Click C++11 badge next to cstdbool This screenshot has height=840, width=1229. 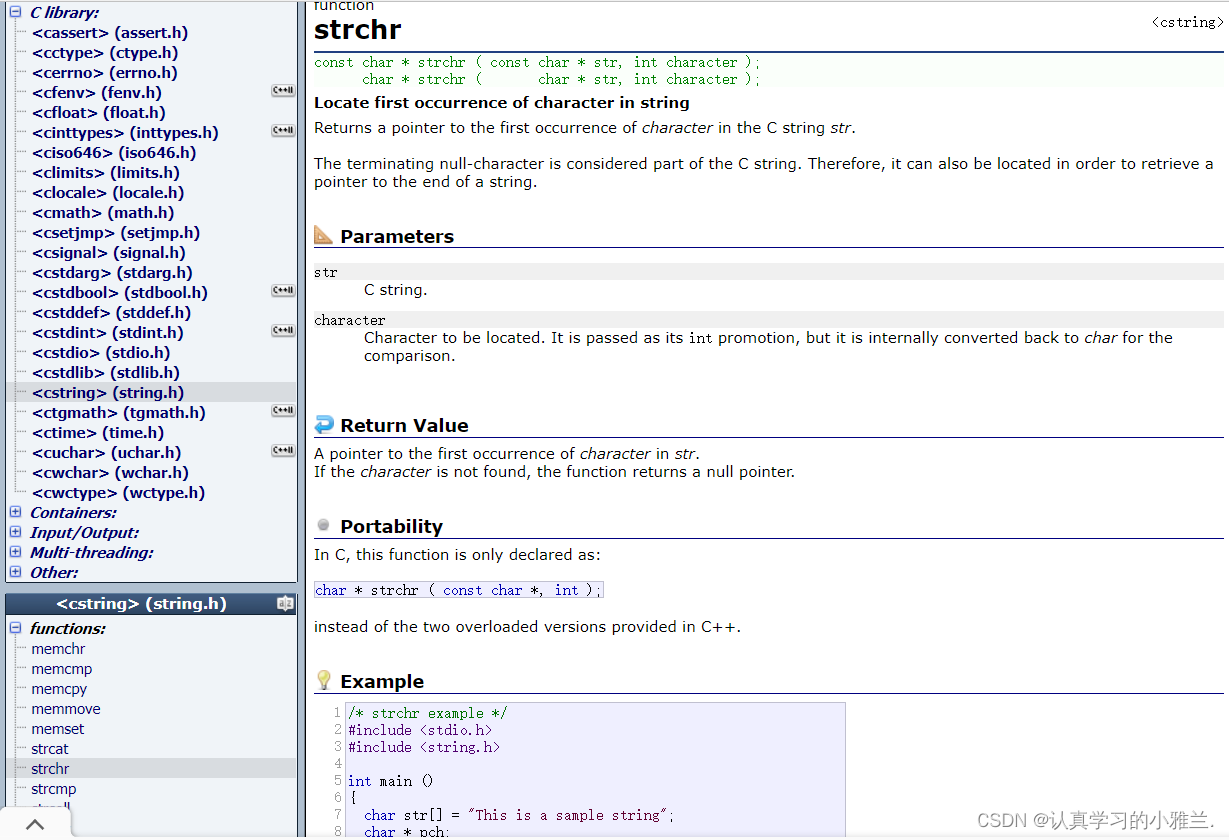click(x=283, y=291)
